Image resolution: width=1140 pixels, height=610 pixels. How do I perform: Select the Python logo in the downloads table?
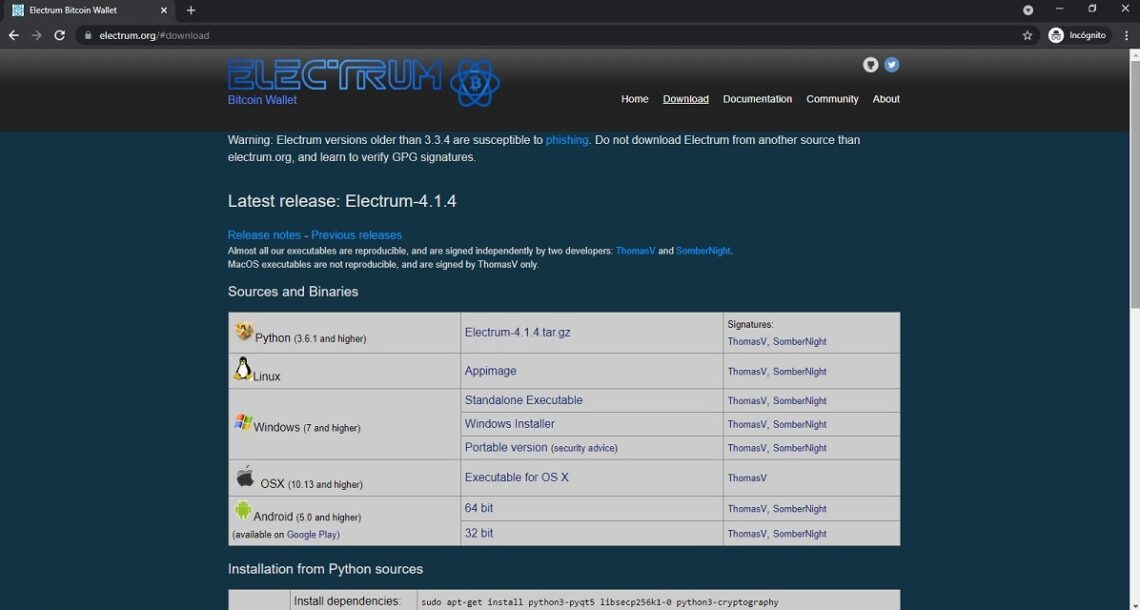pyautogui.click(x=243, y=330)
